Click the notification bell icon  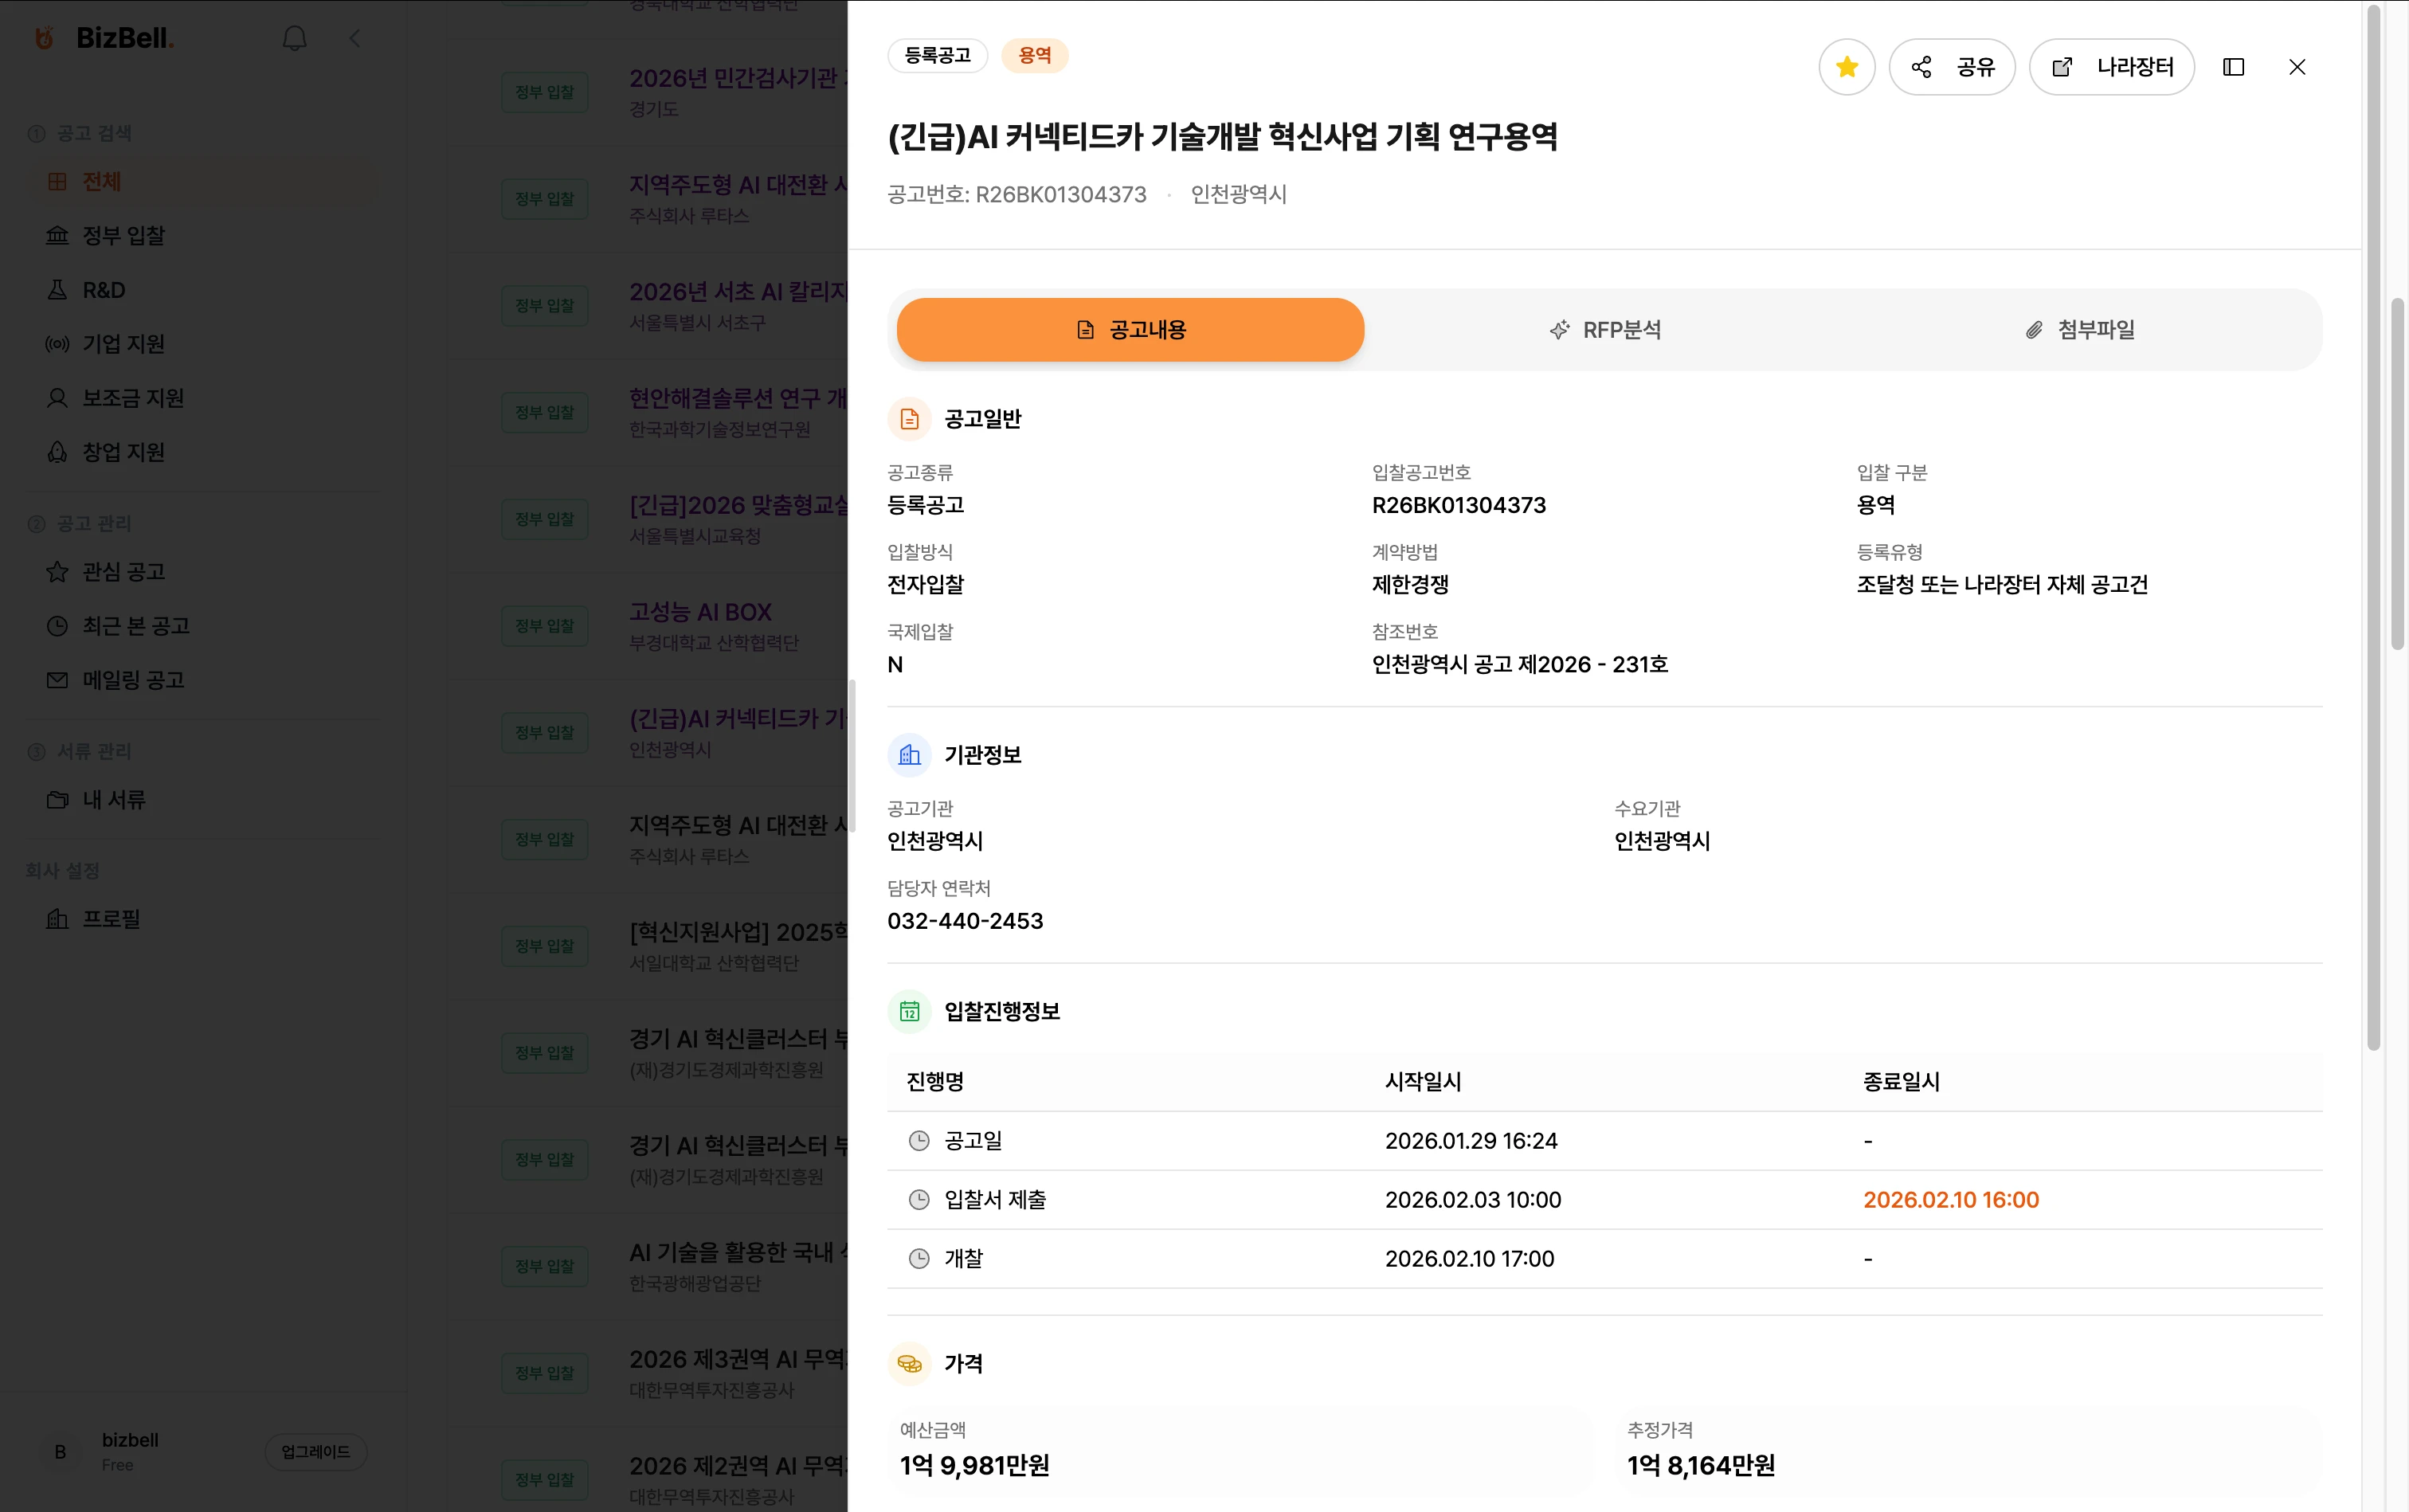[x=294, y=39]
